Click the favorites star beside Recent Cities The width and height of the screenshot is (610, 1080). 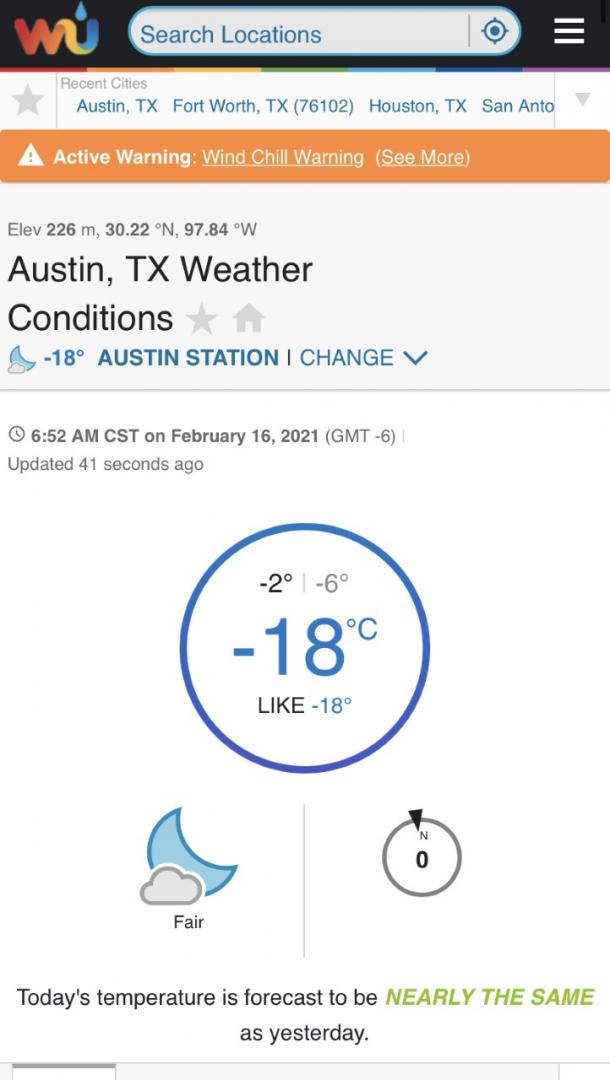(28, 100)
